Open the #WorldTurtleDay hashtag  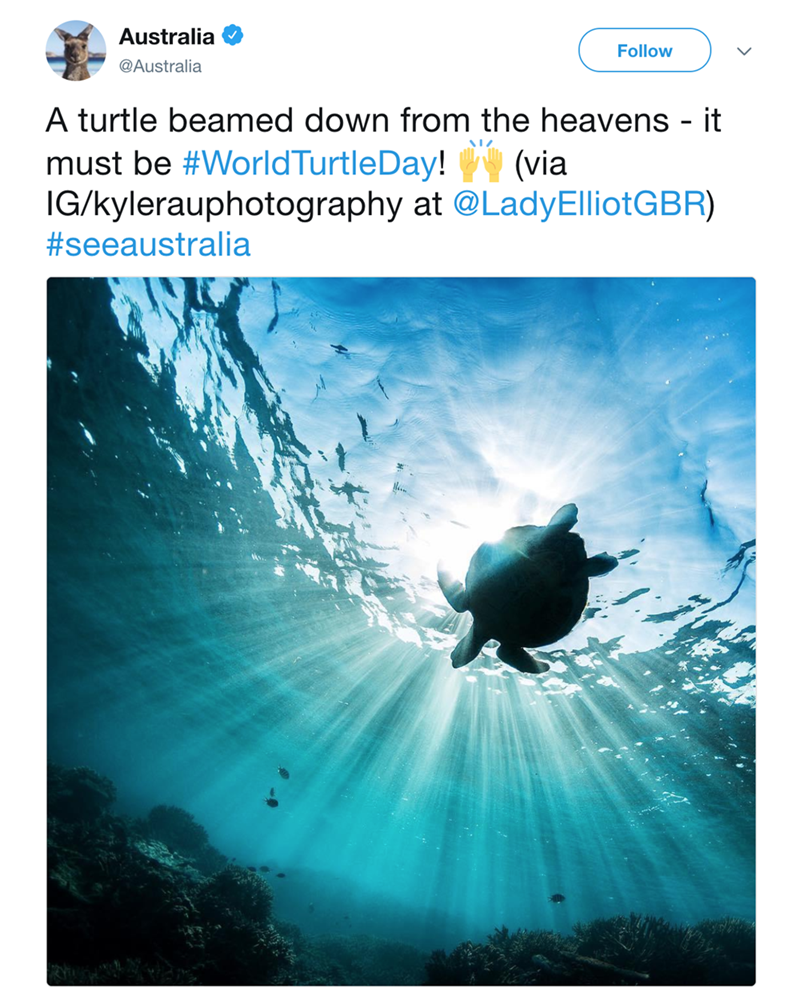pyautogui.click(x=308, y=162)
